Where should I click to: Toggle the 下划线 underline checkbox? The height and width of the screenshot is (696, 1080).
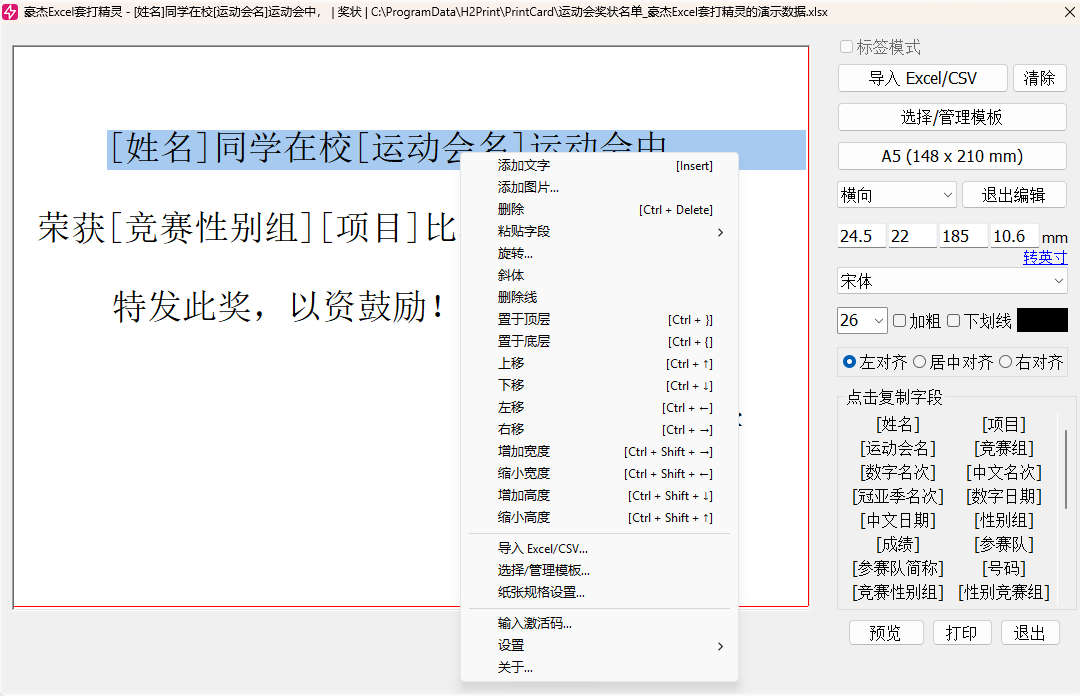[953, 320]
